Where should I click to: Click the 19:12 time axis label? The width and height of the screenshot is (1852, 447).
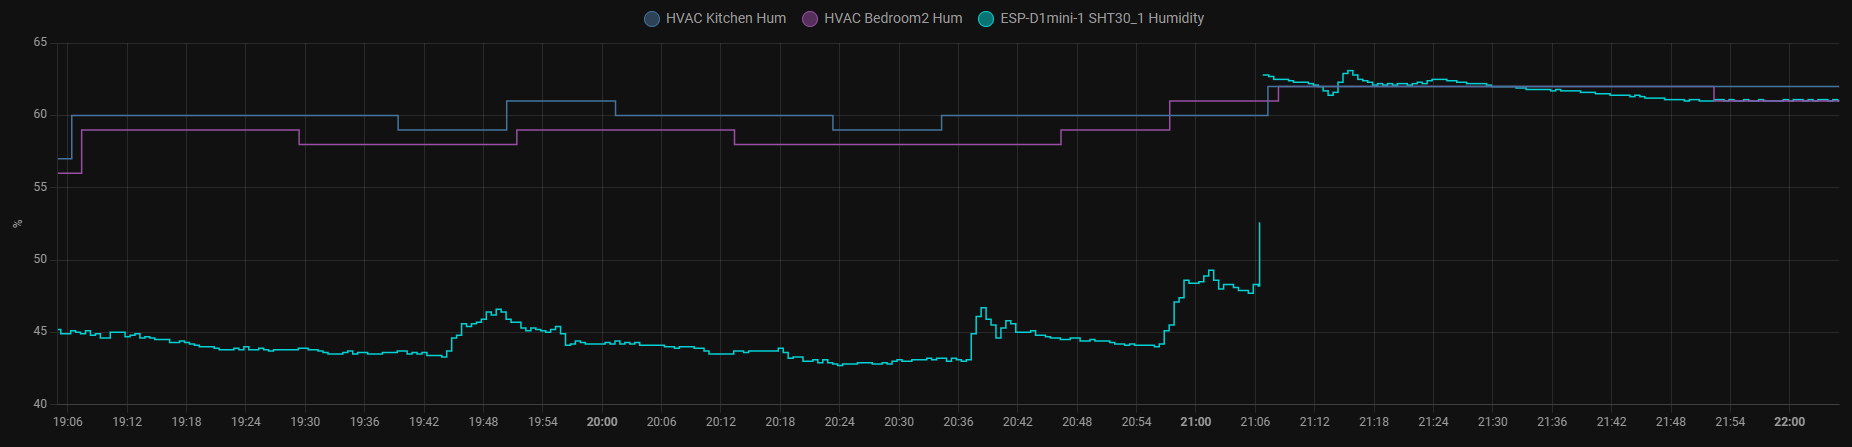pos(127,422)
